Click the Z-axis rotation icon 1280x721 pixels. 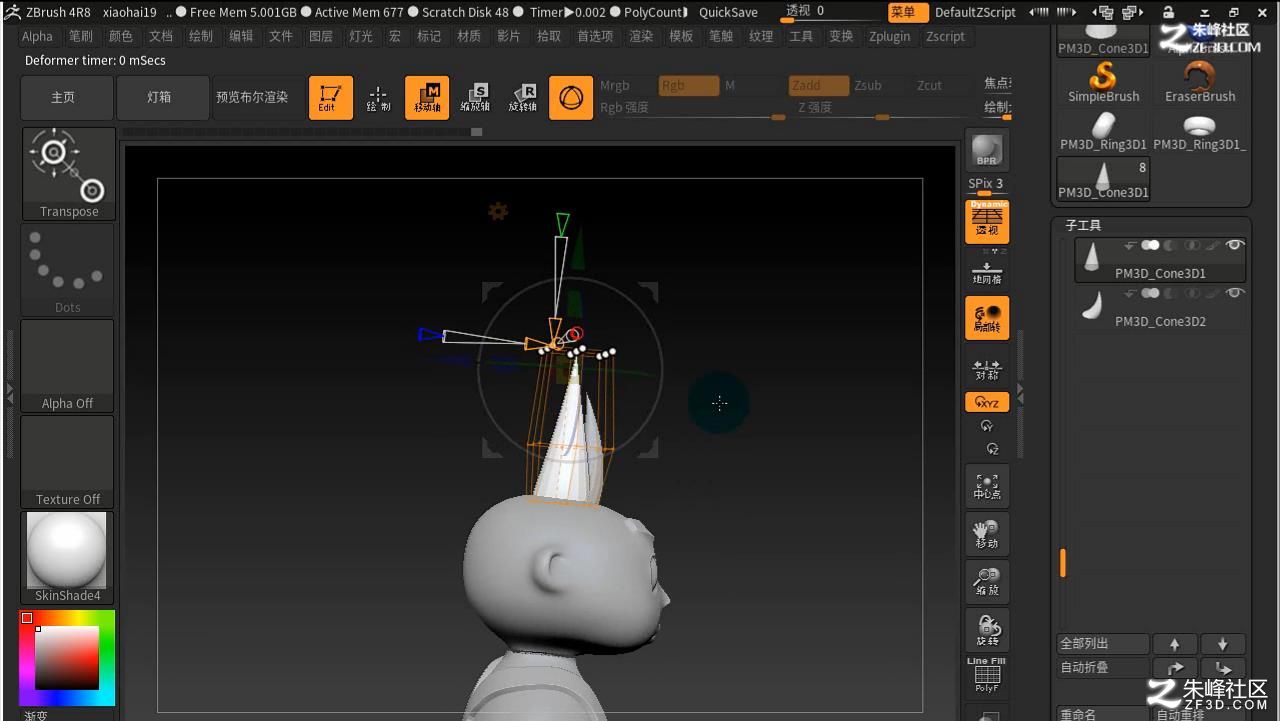[x=992, y=449]
